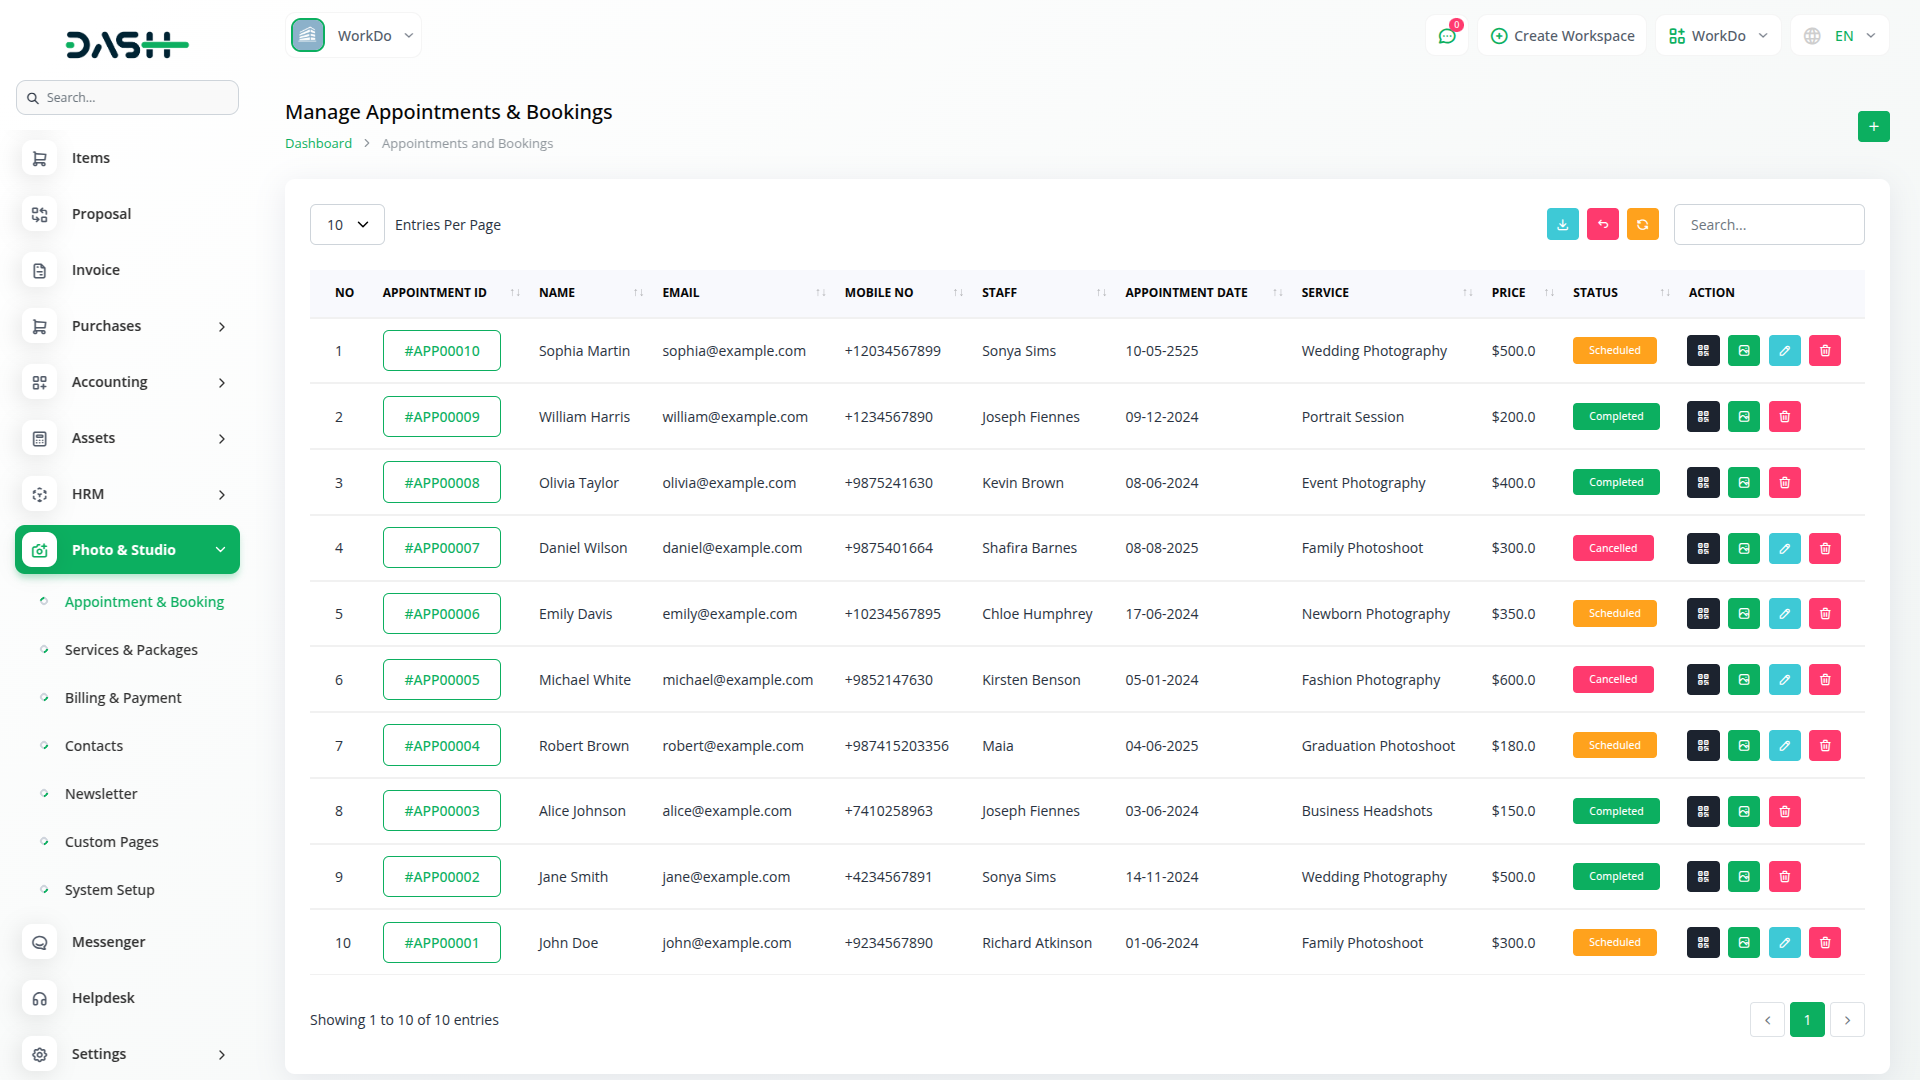Click the download export icon button
1920x1080 pixels.
pos(1562,225)
